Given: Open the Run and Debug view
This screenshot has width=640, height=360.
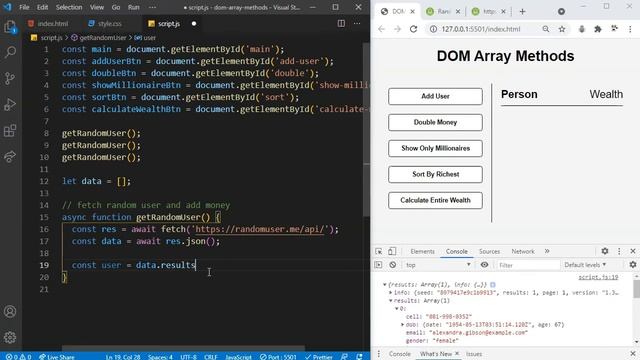Looking at the screenshot, I should (x=10, y=104).
